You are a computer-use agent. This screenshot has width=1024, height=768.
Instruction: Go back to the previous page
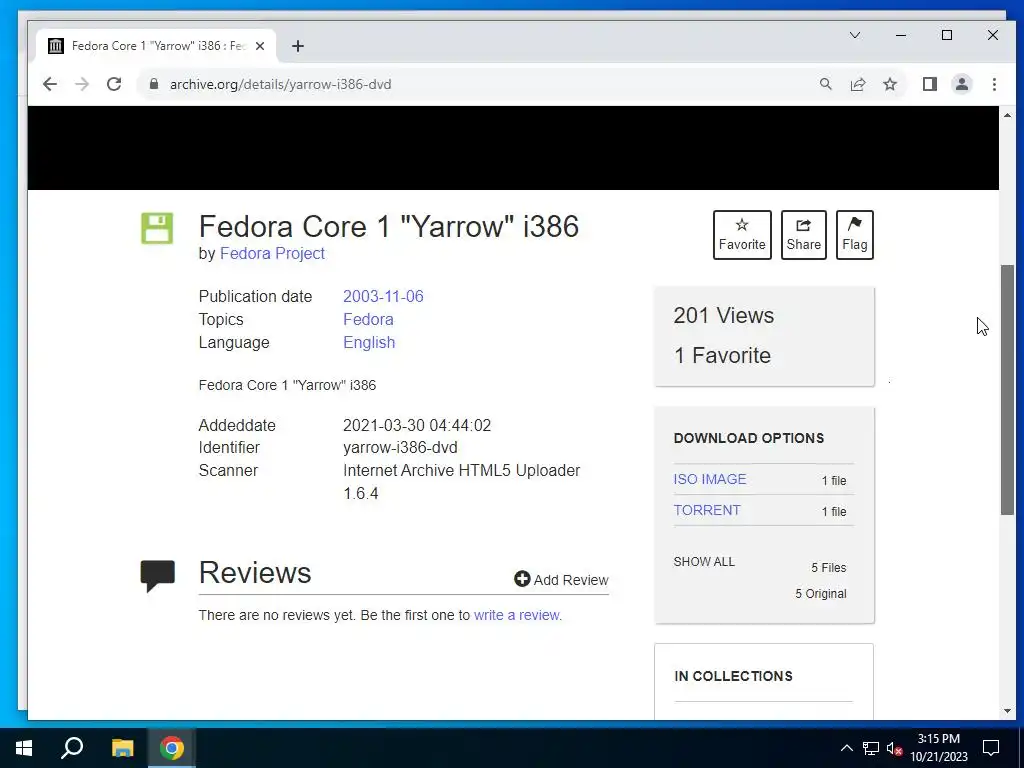(50, 84)
